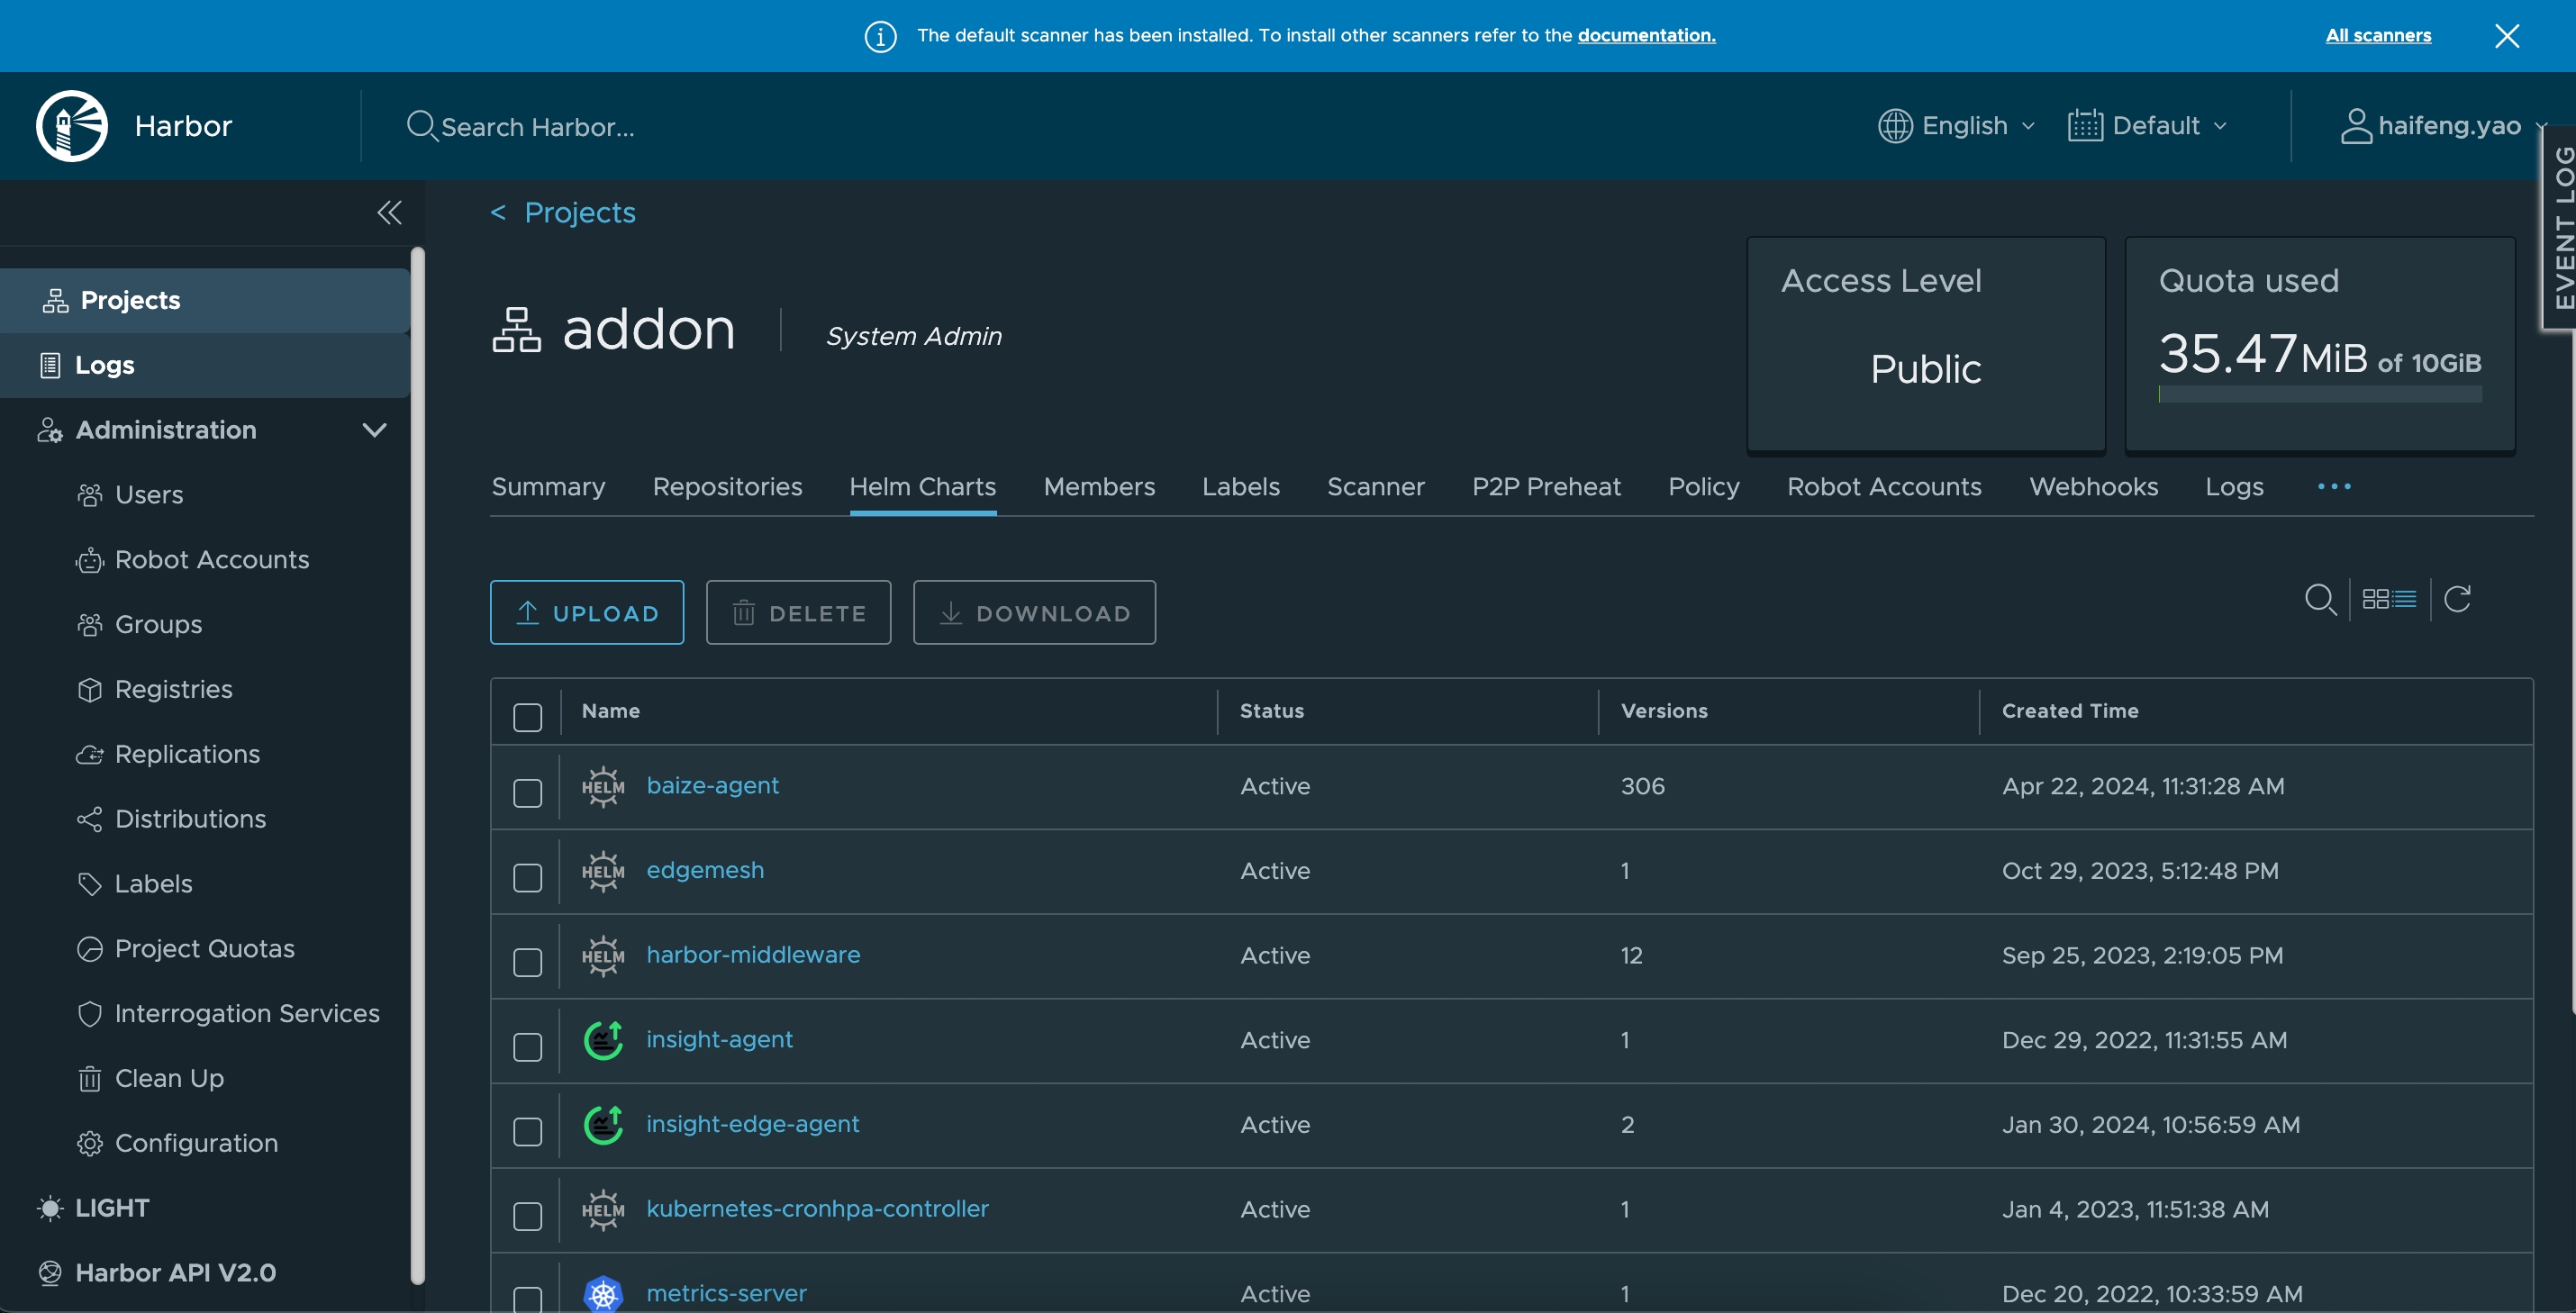The height and width of the screenshot is (1313, 2576).
Task: Open the Robot Accounts tab for addon project
Action: pos(1884,487)
